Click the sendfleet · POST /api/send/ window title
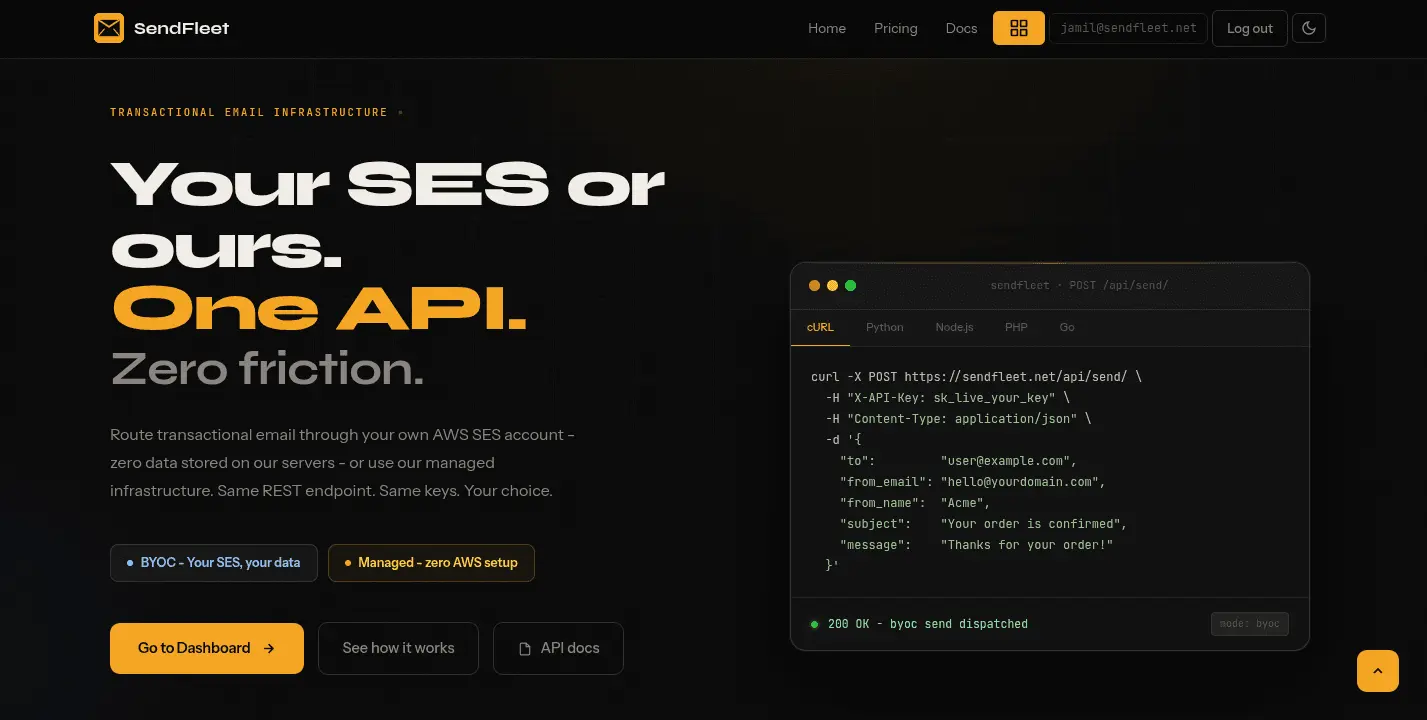 (1079, 286)
